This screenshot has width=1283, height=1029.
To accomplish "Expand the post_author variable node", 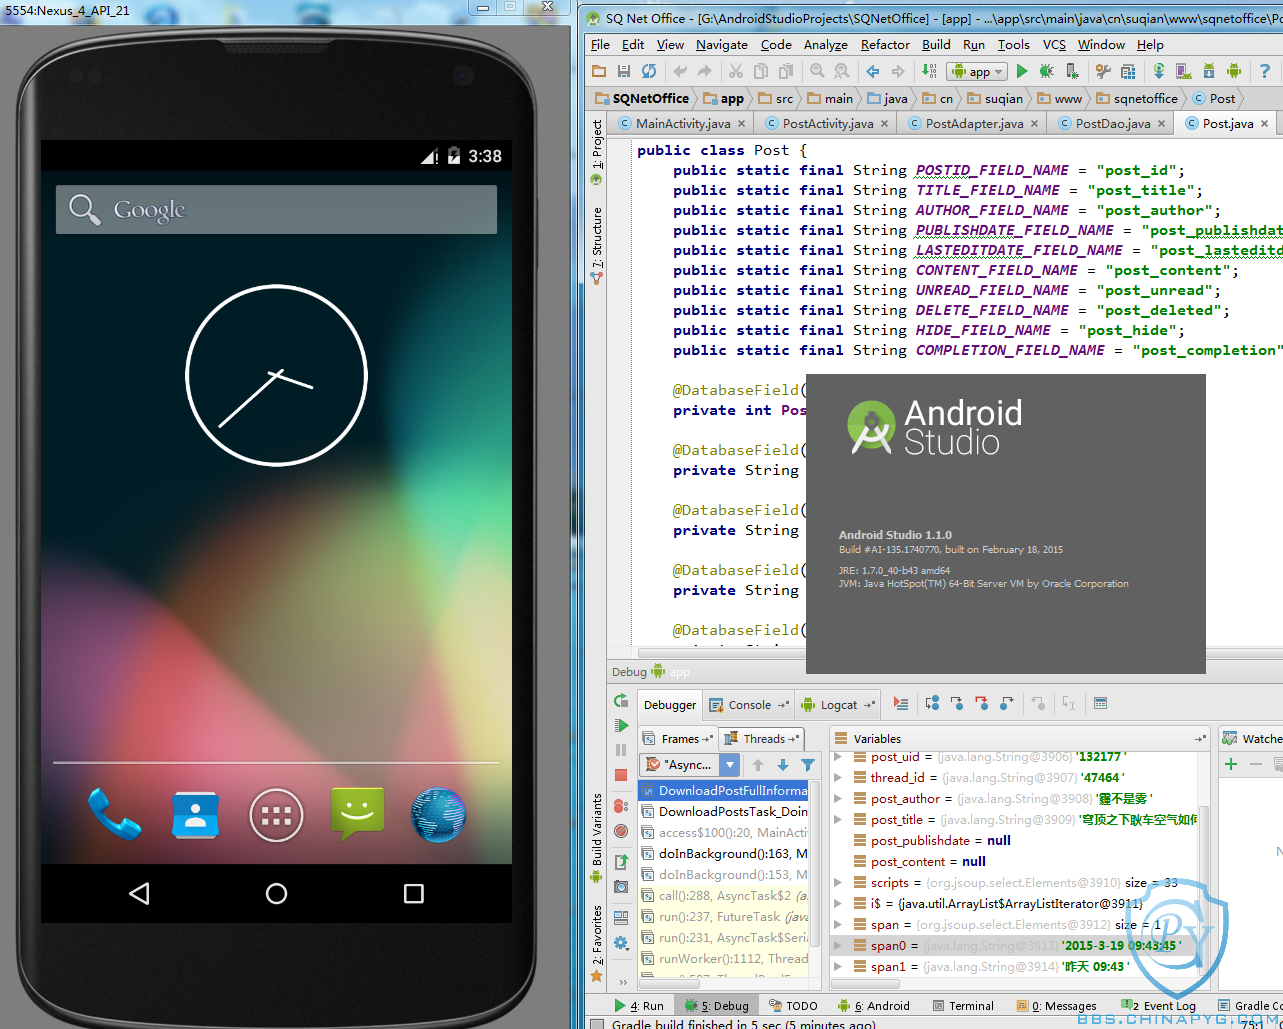I will coord(838,798).
